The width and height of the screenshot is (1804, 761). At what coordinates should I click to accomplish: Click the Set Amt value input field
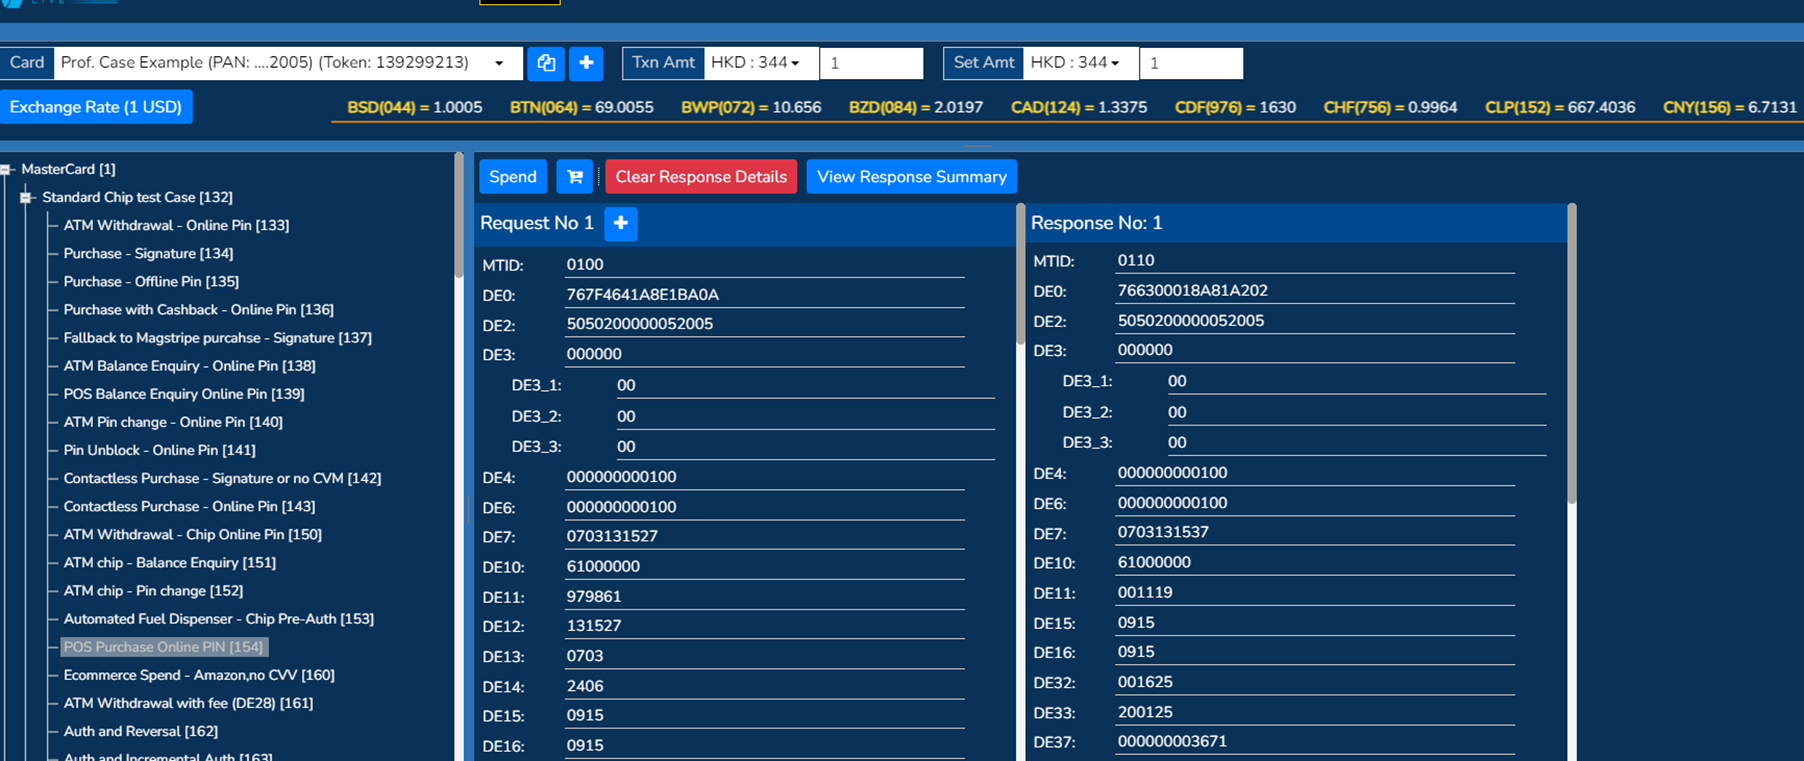point(1191,63)
